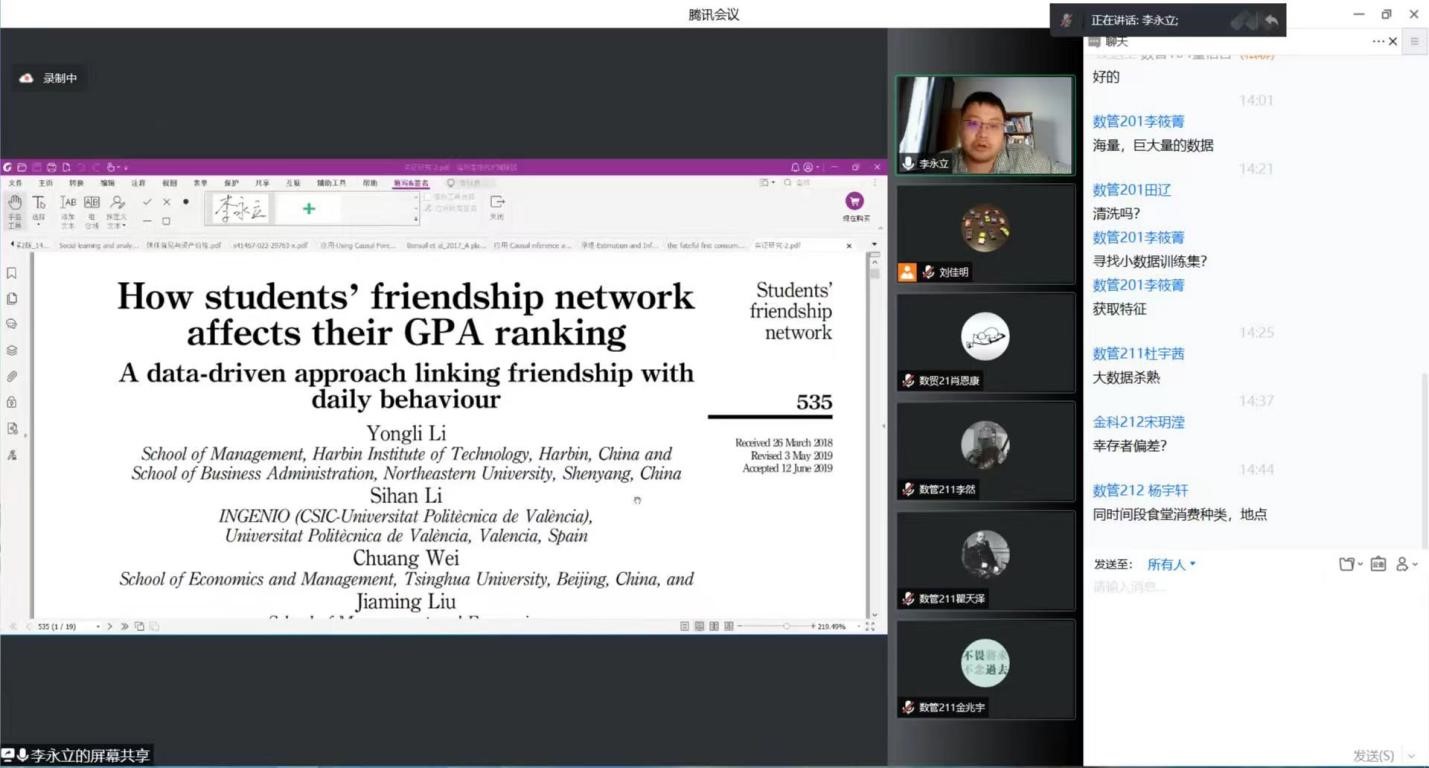The width and height of the screenshot is (1429, 768).
Task: Select the Hand tool in PDF toolbar
Action: coord(14,203)
